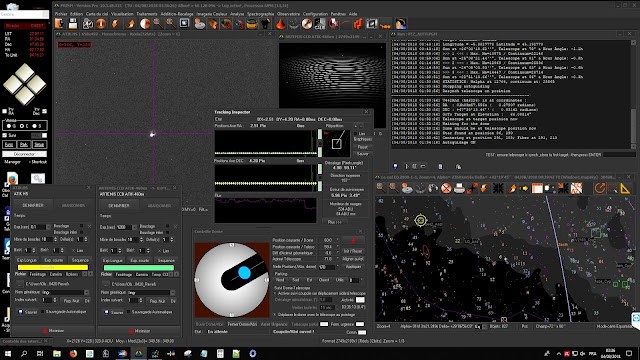This screenshot has width=640, height=360.
Task: Open Firefox from the Windows taskbar
Action: coord(73,353)
